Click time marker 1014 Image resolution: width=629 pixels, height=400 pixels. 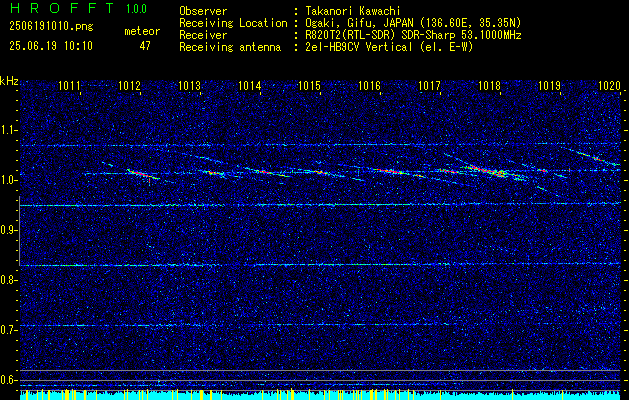(250, 85)
